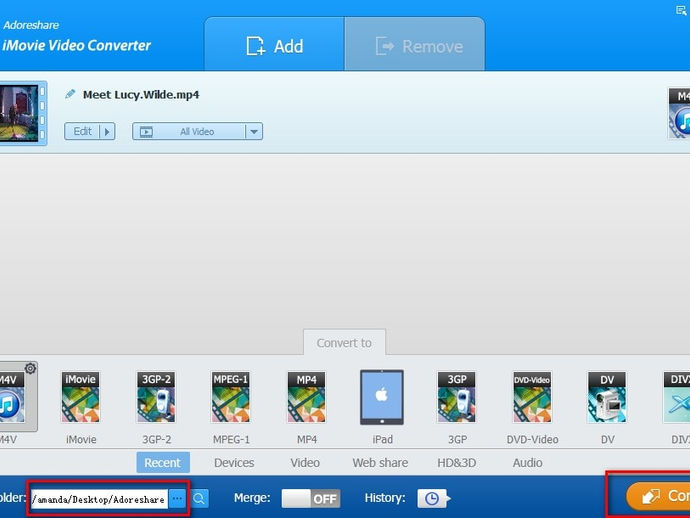
Task: Click the pencil rename icon beside Meet Lucy.Wilde.mp4
Action: (x=70, y=94)
